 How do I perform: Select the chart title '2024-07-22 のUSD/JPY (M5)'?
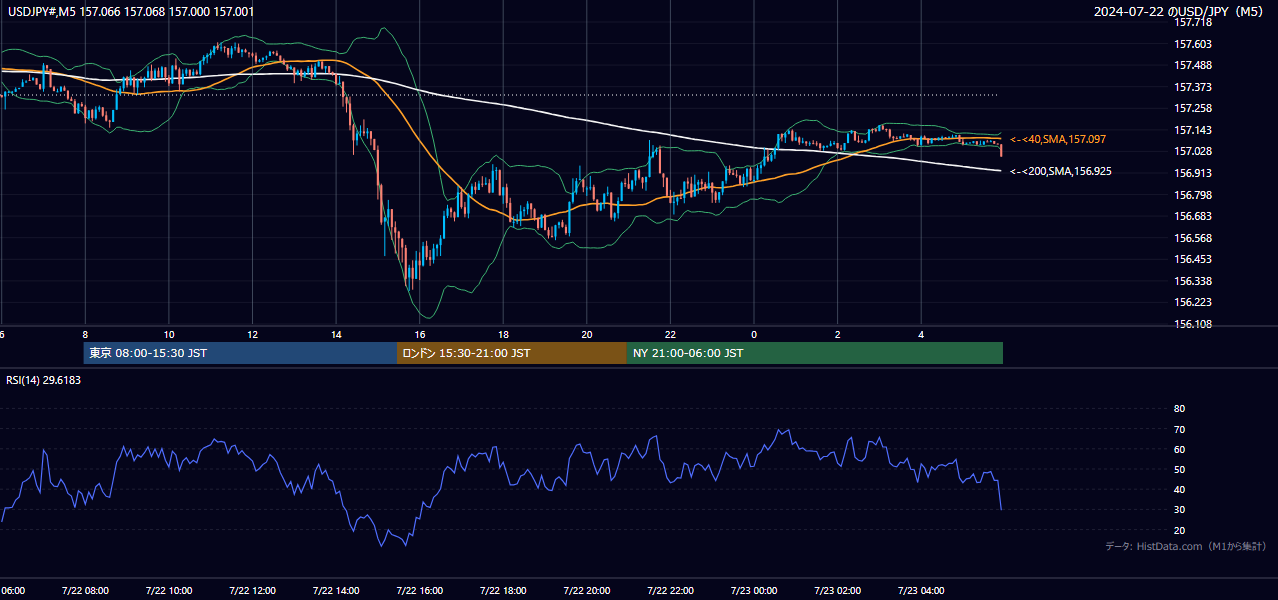pos(1180,12)
